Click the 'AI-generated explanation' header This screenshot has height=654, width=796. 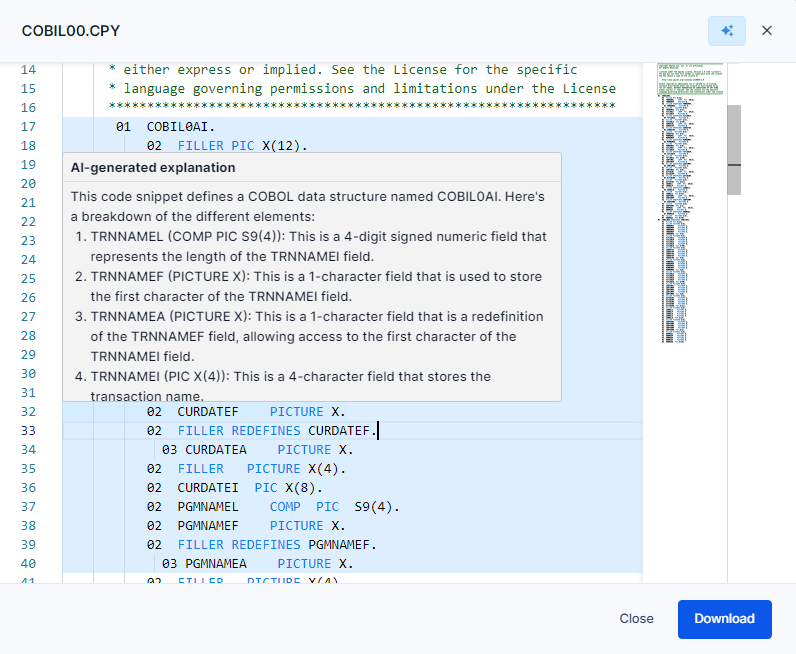(153, 168)
